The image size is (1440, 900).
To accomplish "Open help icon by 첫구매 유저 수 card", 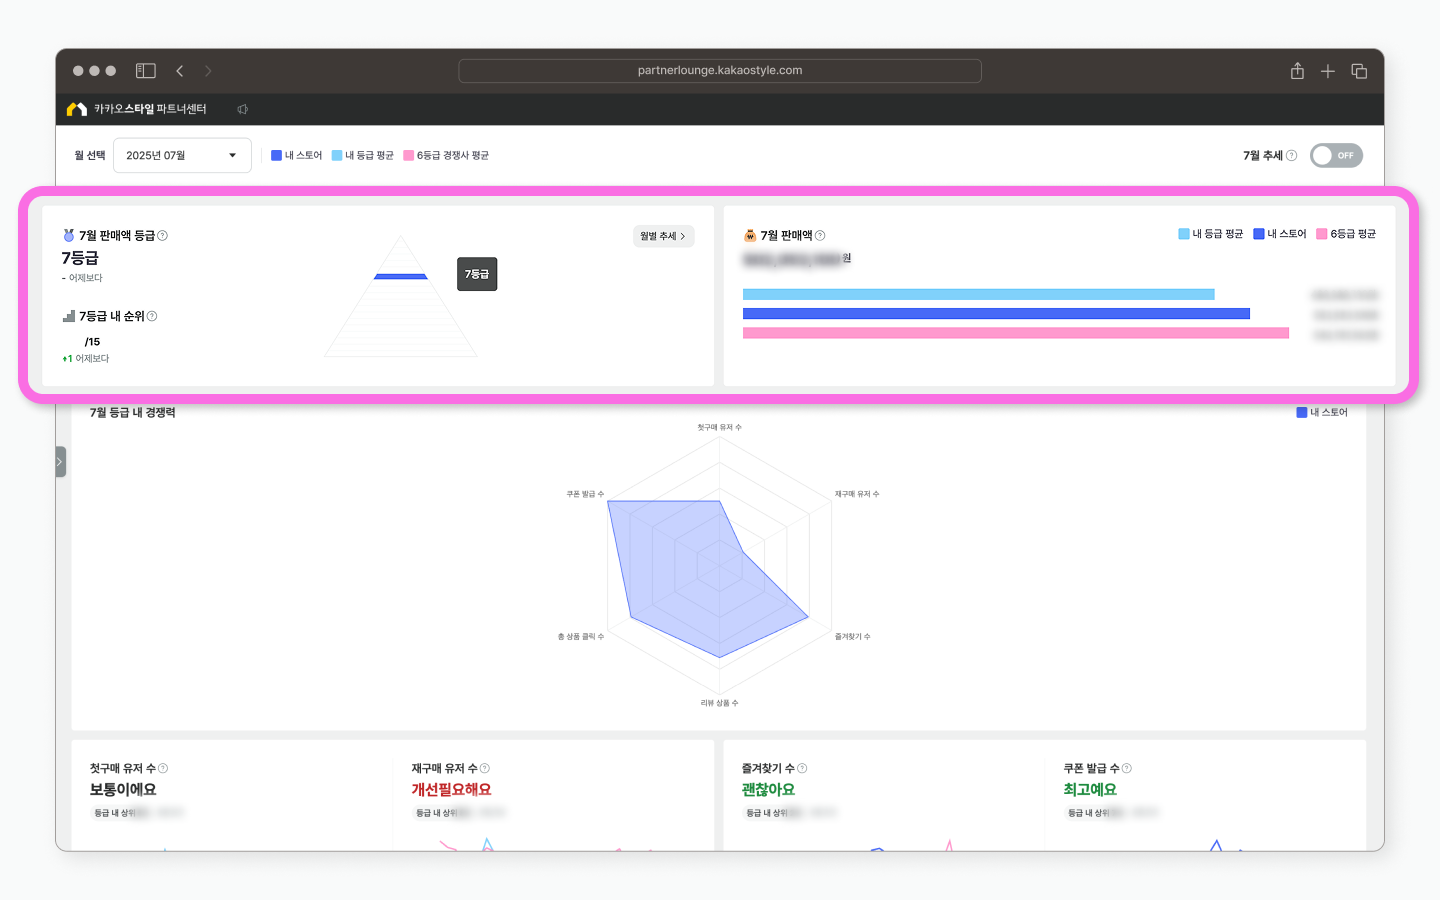I will [x=163, y=768].
